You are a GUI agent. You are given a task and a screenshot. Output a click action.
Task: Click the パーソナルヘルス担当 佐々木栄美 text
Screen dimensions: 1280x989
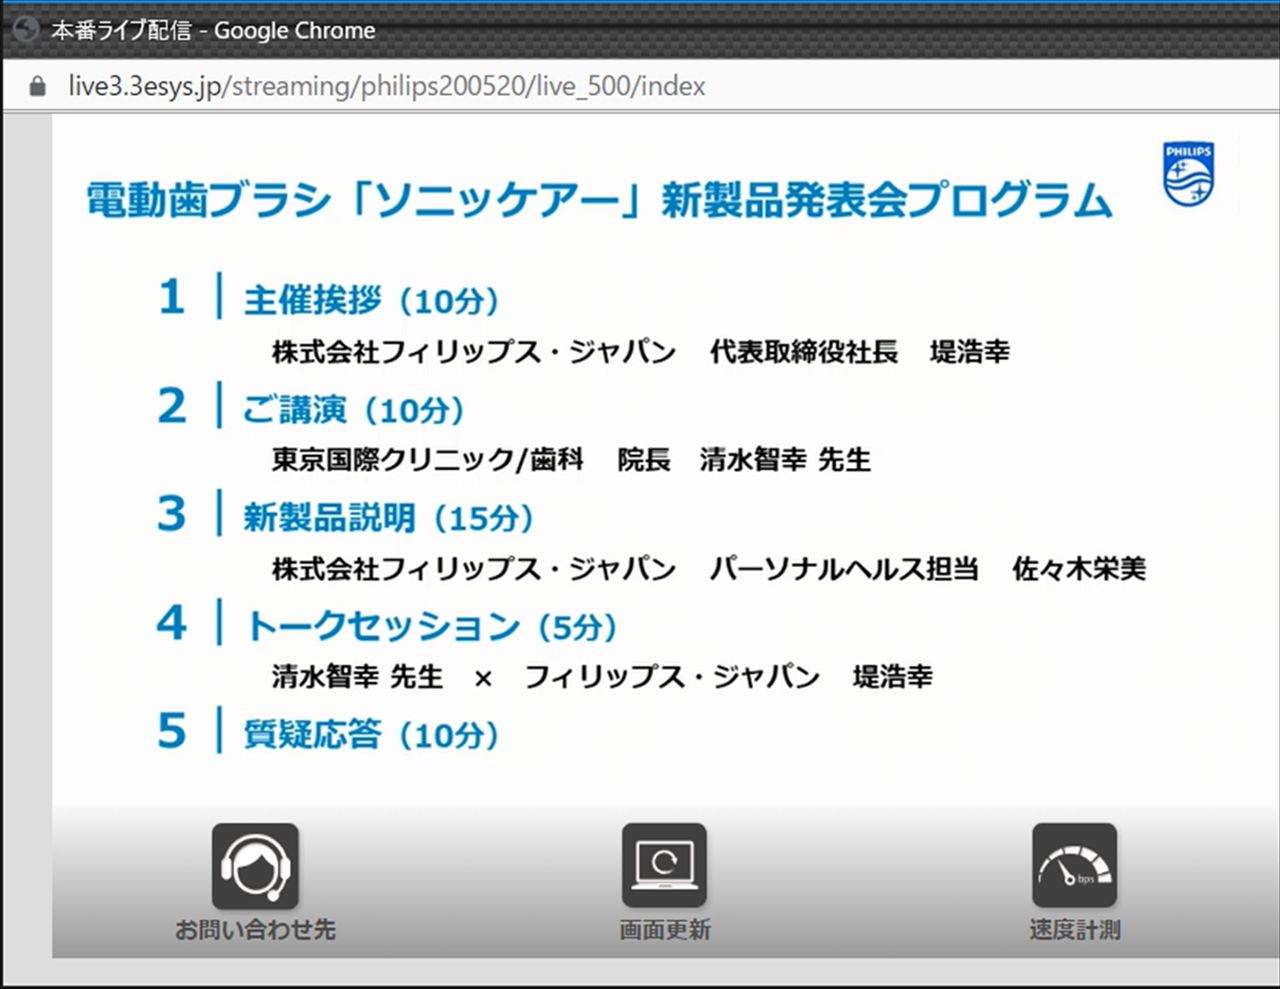click(927, 569)
